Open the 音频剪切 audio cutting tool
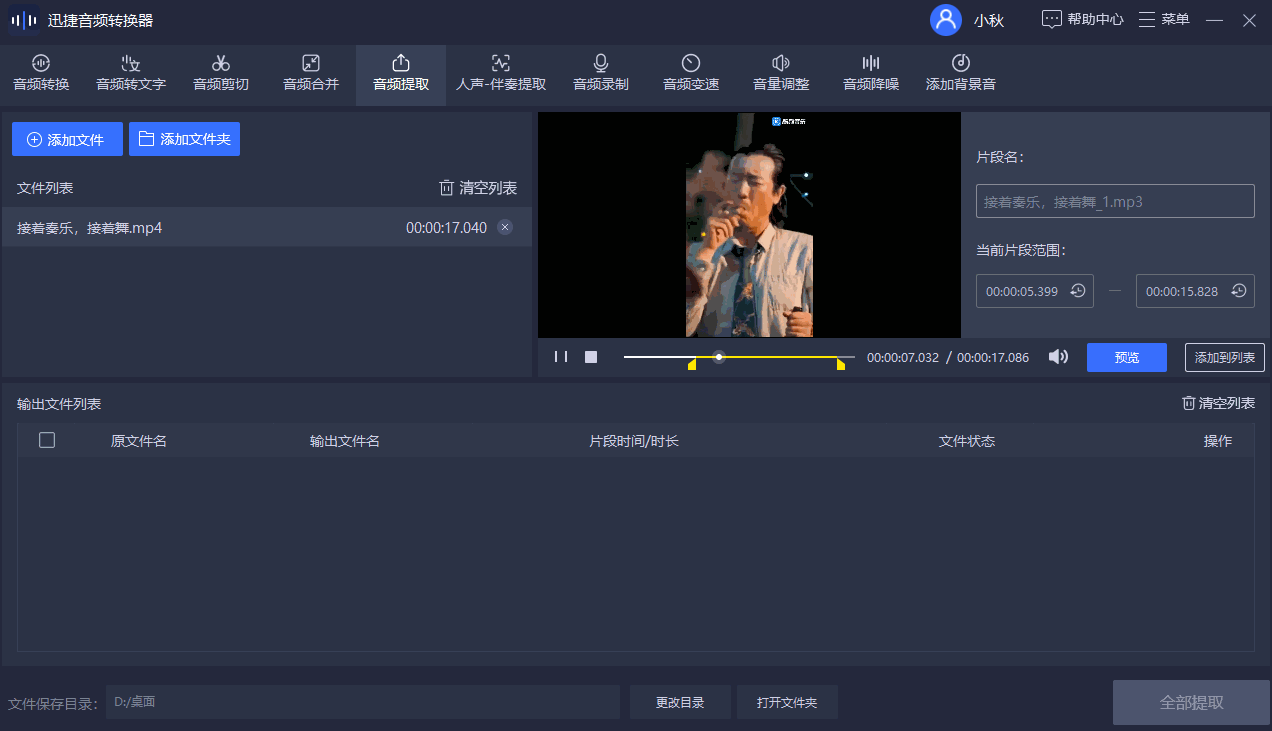 click(x=221, y=74)
